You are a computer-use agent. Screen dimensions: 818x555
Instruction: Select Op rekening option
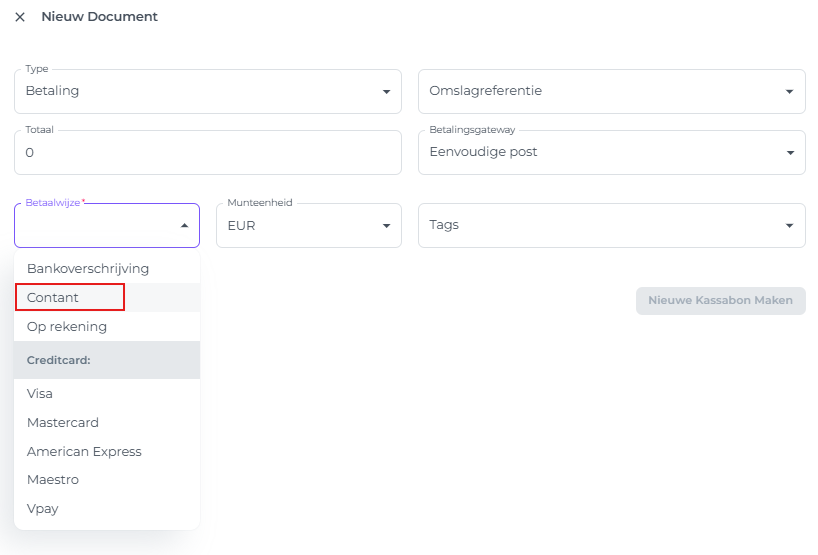[x=67, y=327]
